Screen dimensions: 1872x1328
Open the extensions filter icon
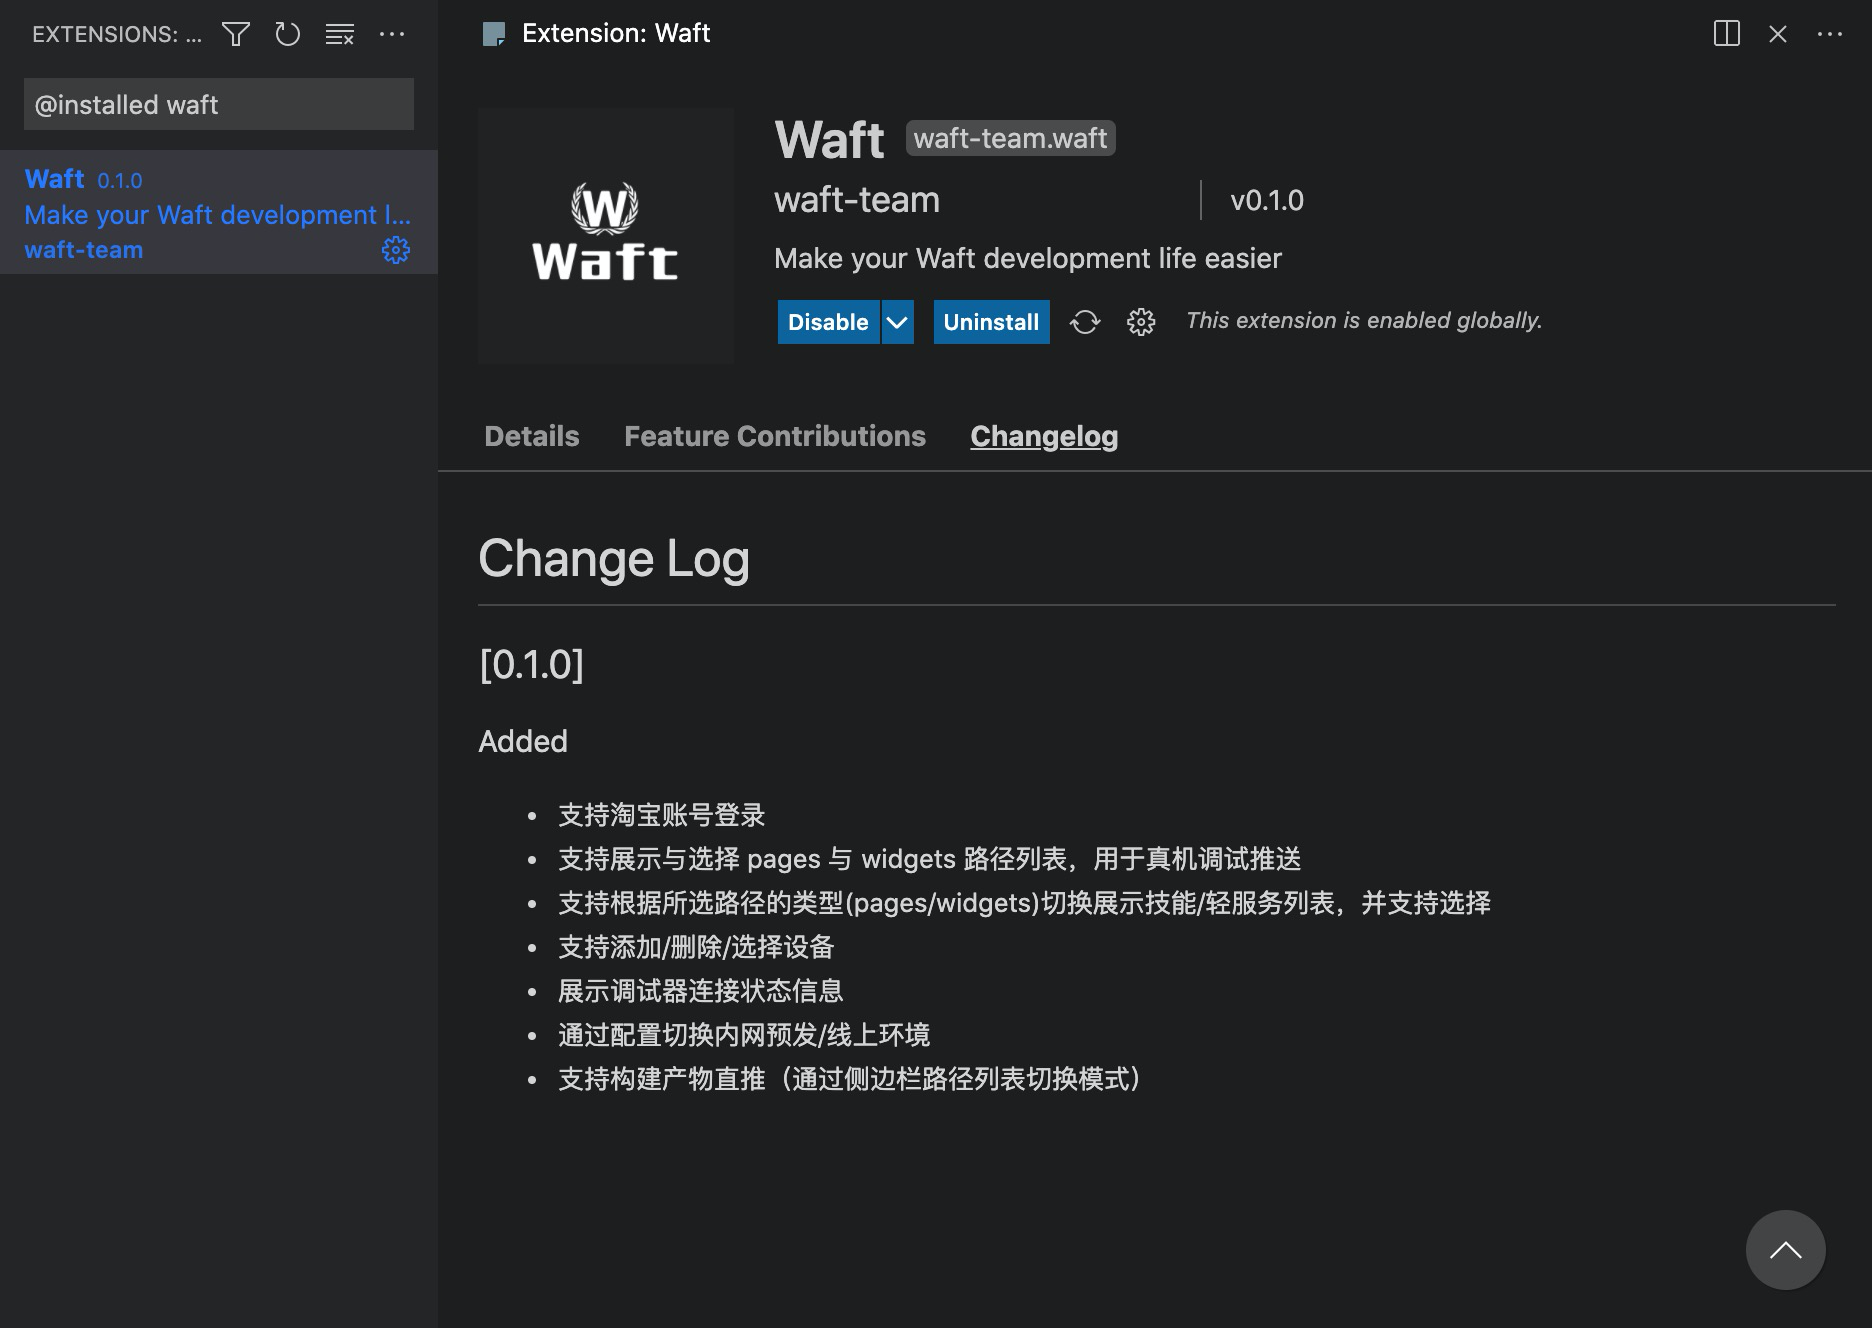tap(236, 34)
